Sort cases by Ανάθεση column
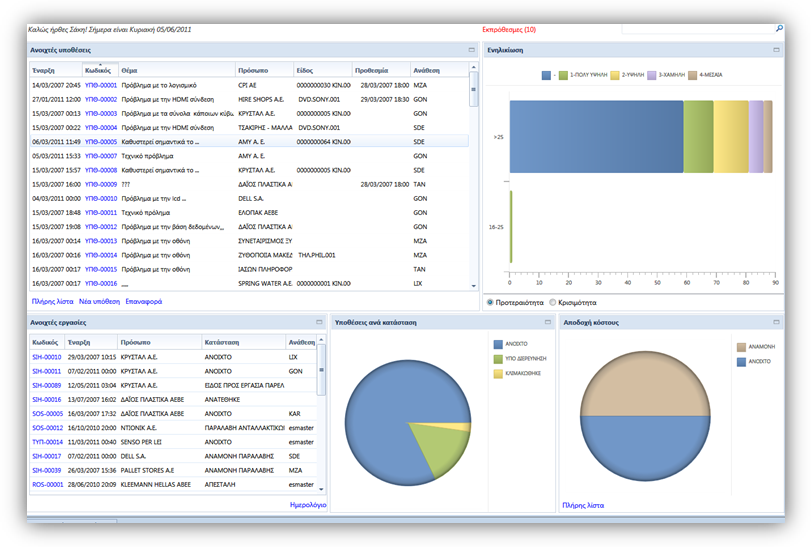The height and width of the screenshot is (547, 811). pos(439,70)
